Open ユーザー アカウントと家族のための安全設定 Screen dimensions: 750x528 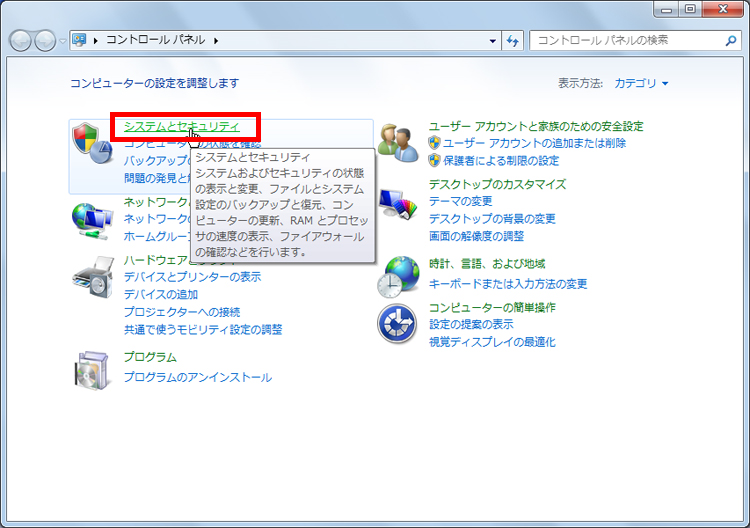[x=536, y=126]
